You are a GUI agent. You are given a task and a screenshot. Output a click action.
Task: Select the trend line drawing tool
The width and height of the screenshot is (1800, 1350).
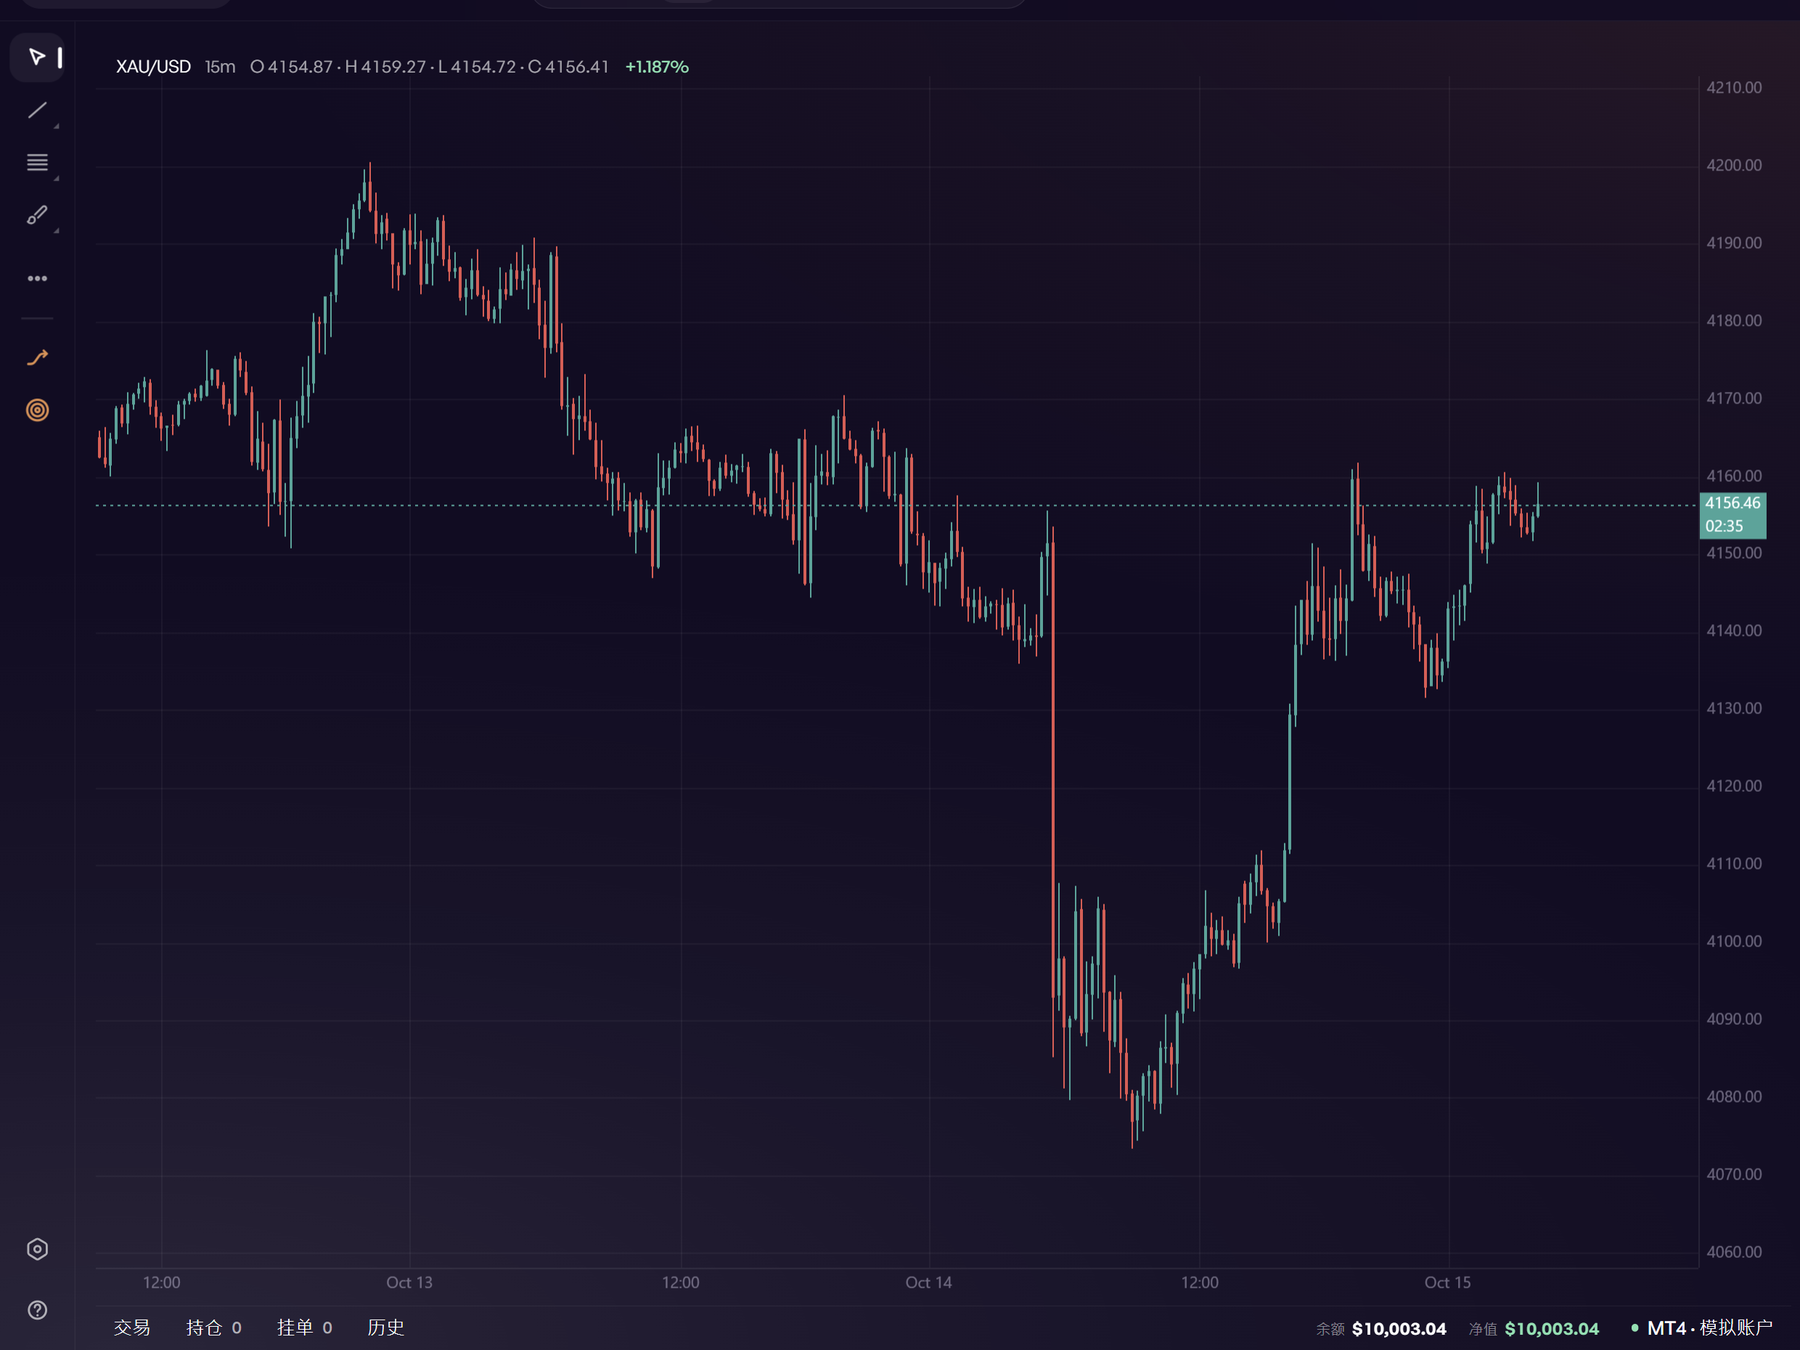[37, 110]
